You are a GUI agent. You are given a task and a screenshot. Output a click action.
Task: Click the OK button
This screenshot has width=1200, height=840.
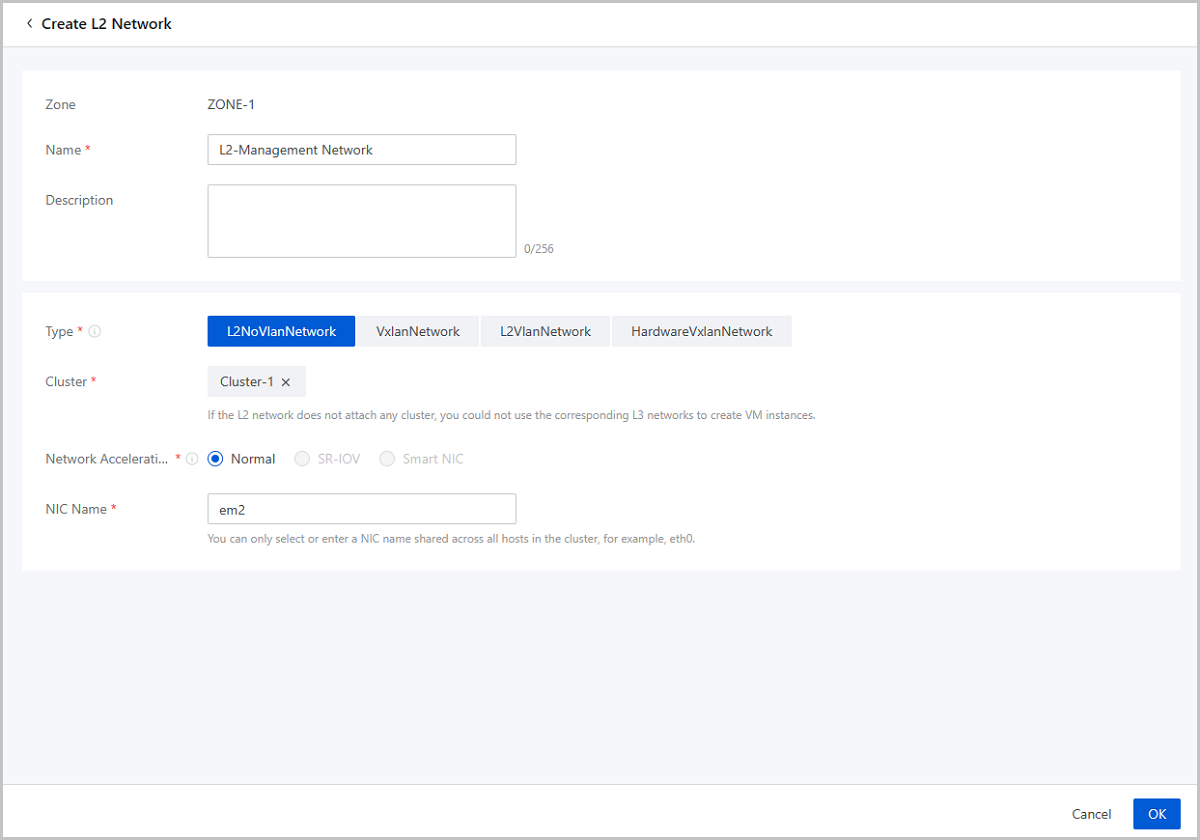click(x=1157, y=814)
